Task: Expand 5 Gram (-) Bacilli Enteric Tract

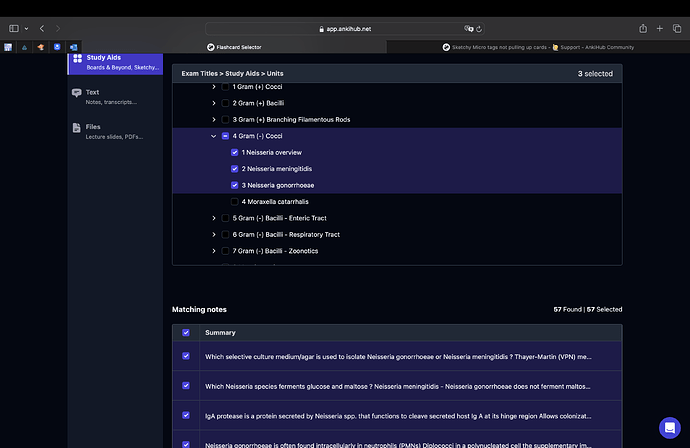Action: (214, 218)
